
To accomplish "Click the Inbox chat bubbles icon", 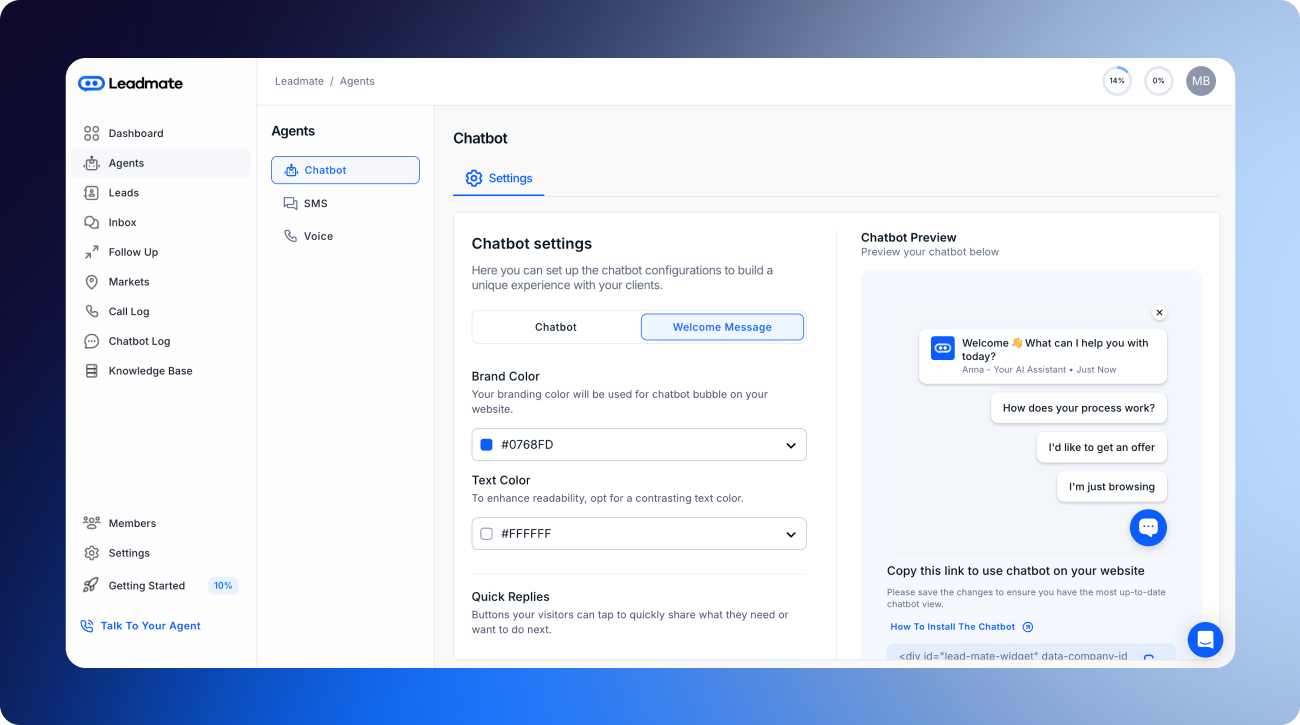I will coord(92,223).
